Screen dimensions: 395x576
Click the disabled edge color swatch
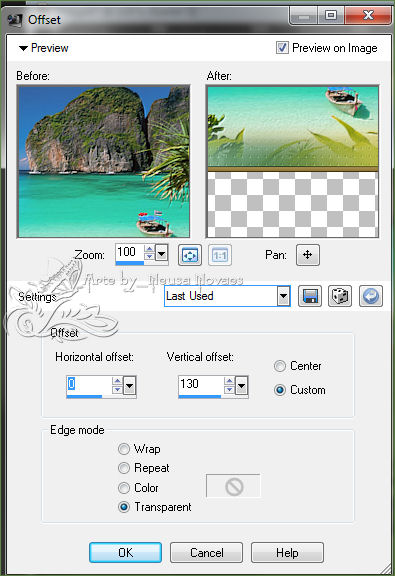[234, 486]
